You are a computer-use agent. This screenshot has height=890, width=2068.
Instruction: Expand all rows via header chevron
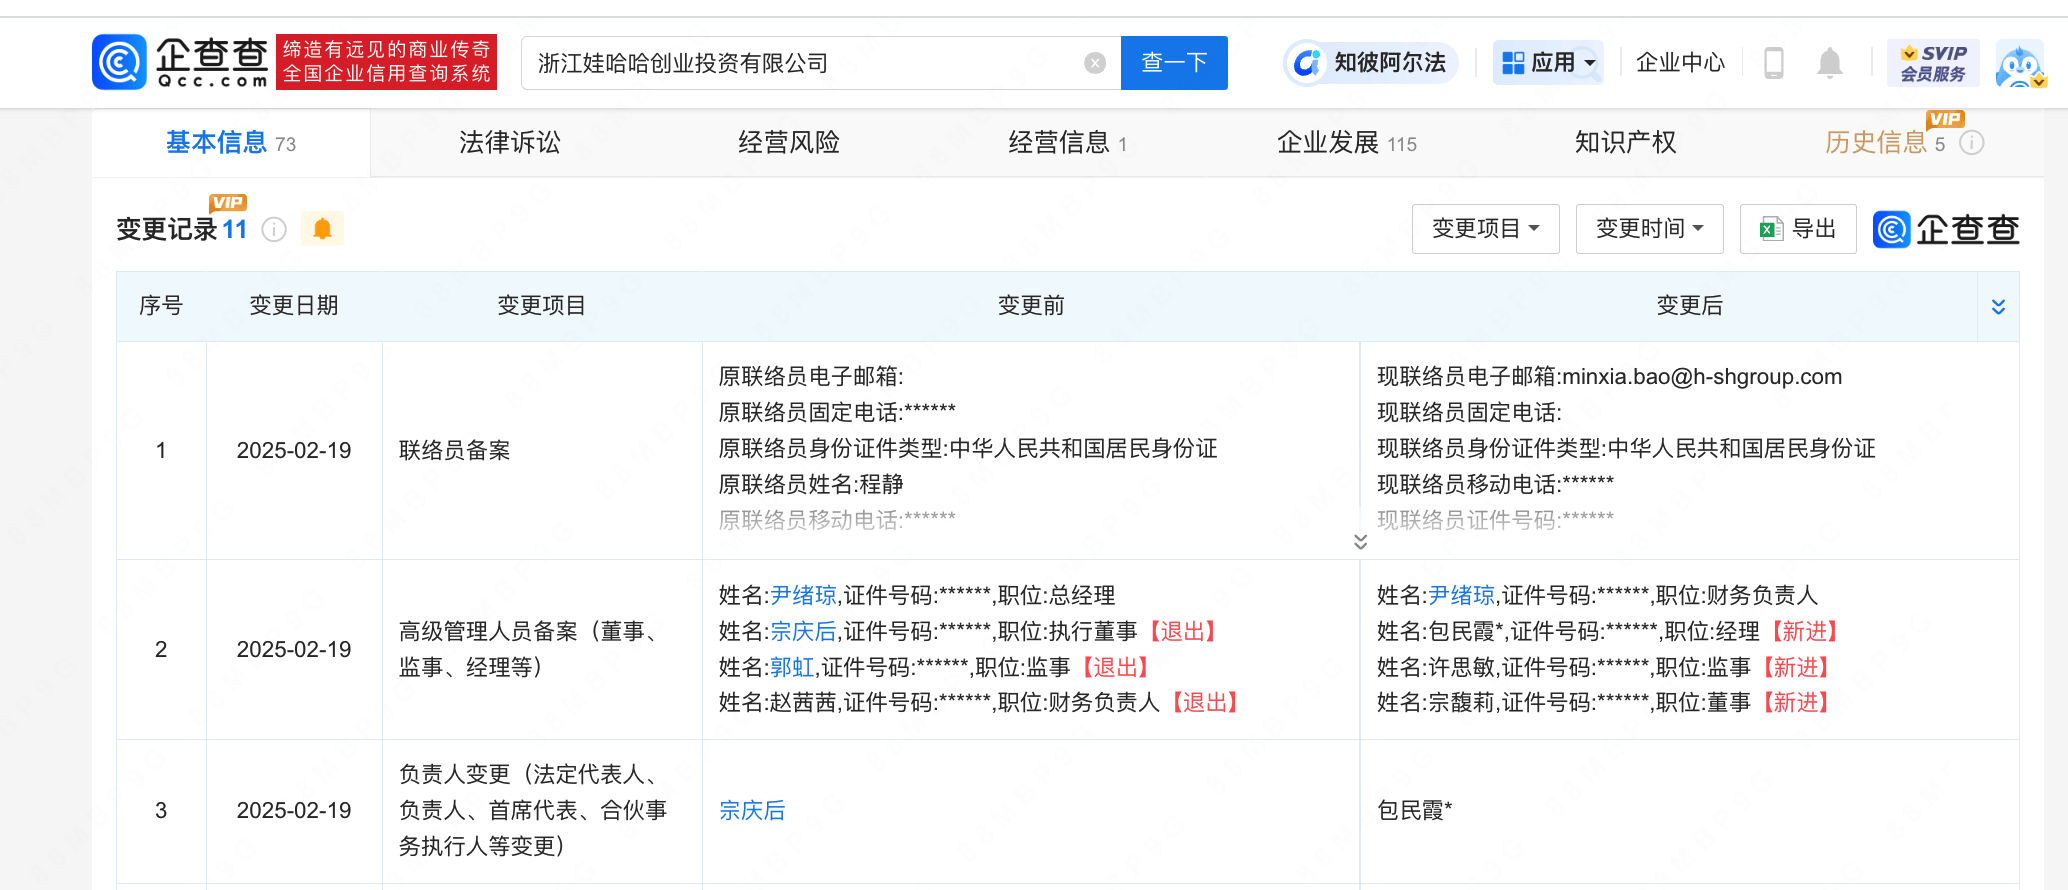1998,306
